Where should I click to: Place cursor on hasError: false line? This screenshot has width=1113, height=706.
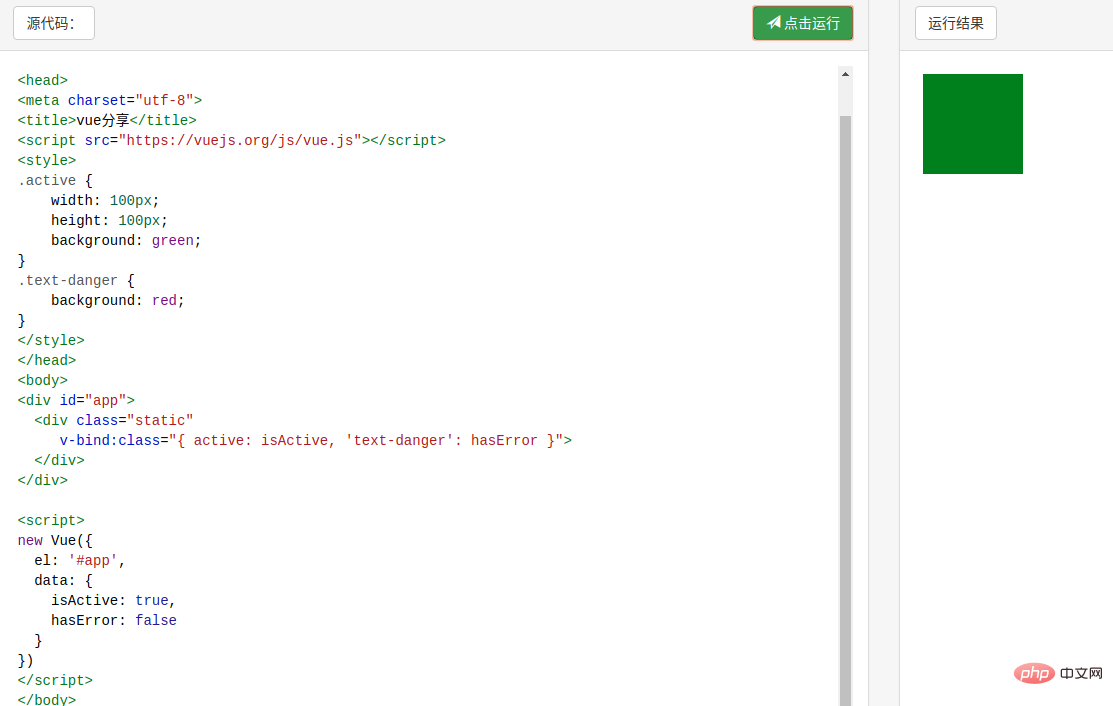pyautogui.click(x=113, y=620)
